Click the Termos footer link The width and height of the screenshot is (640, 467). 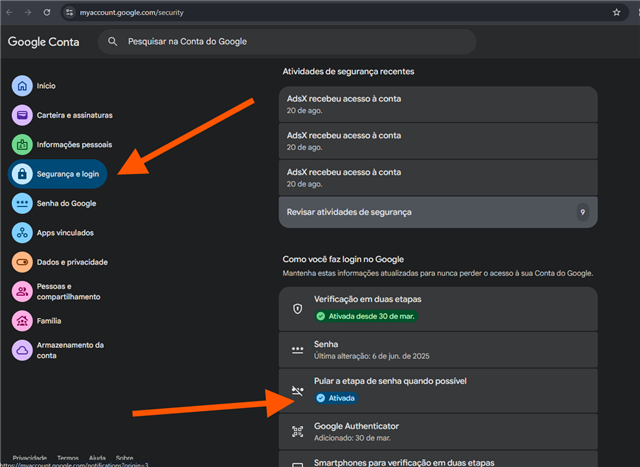[x=68, y=458]
